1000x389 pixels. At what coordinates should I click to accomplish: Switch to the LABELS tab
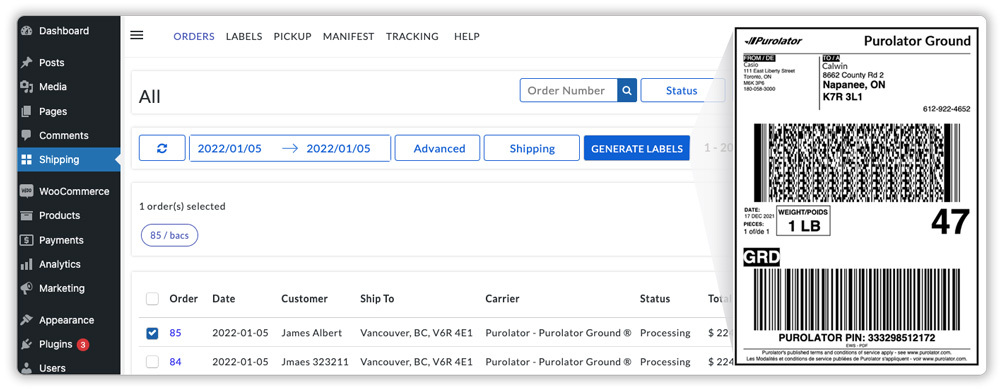click(244, 36)
